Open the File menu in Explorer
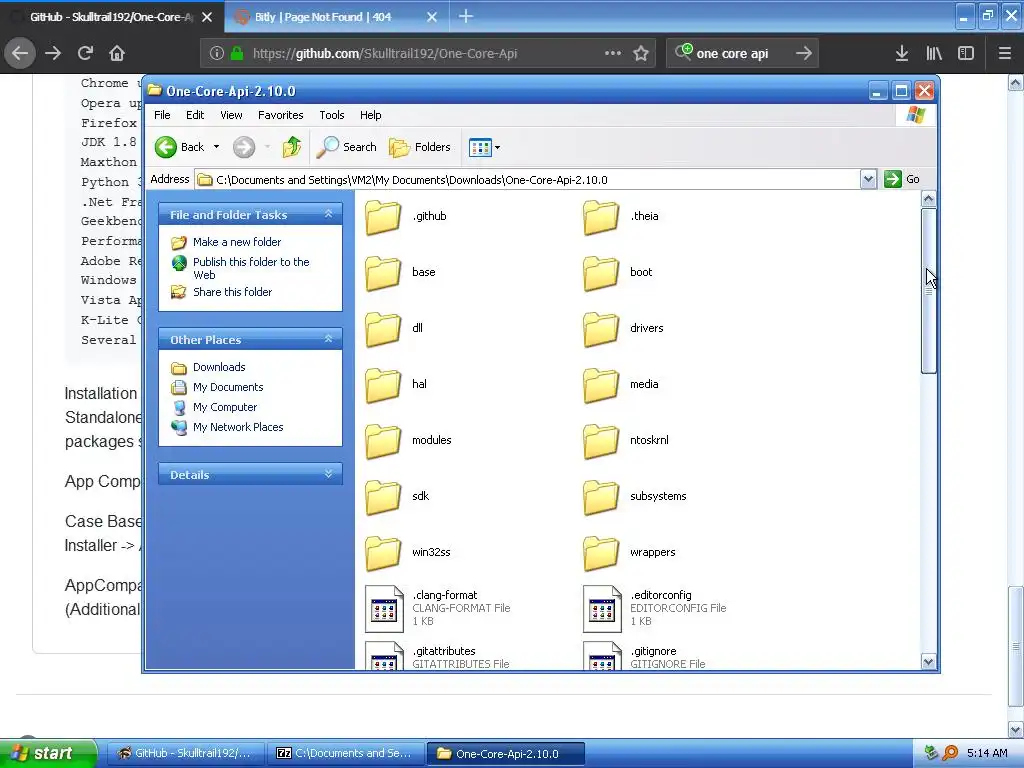The image size is (1024, 768). tap(162, 115)
